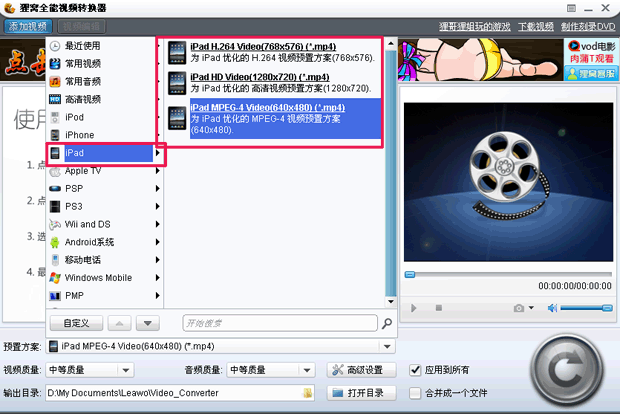Click the iPod device icon

55,117
